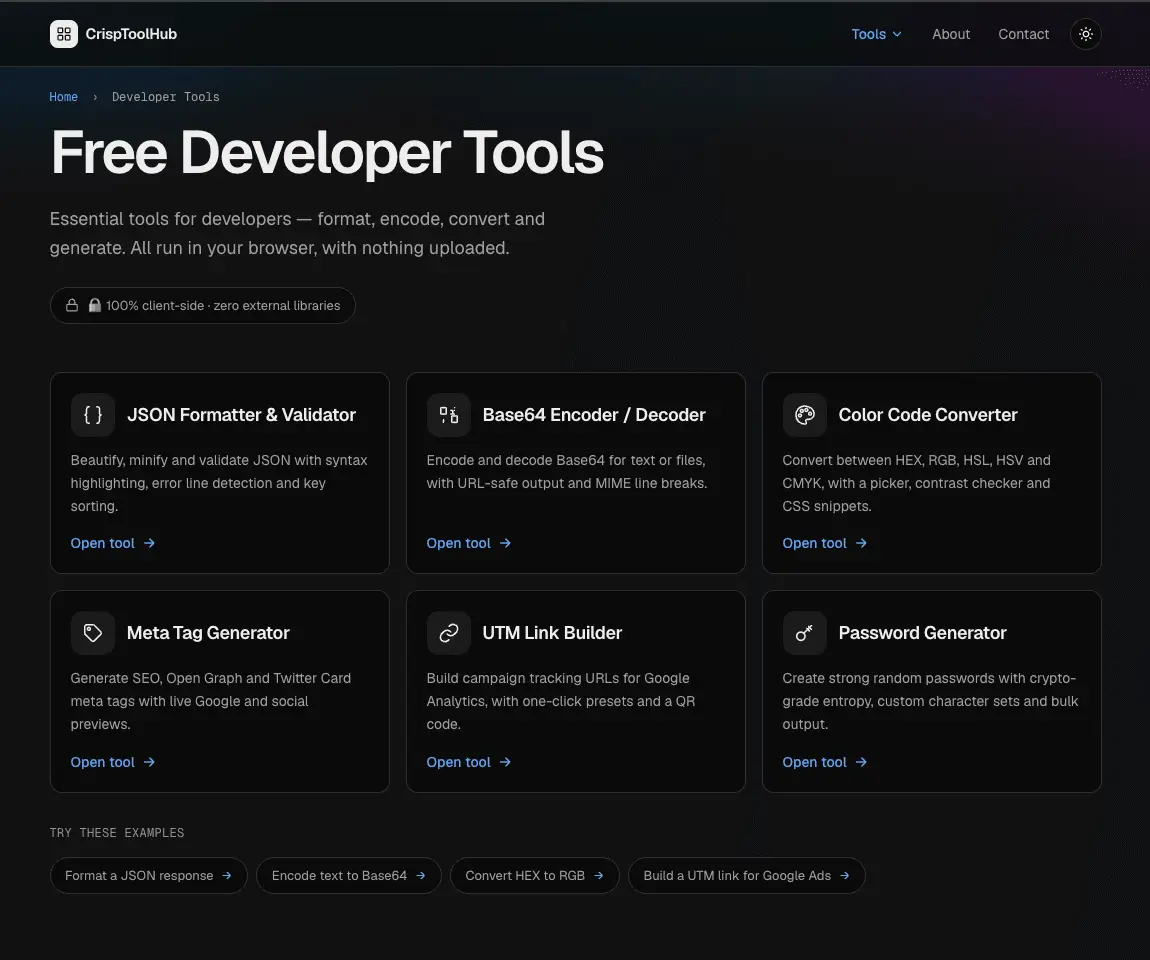Screen dimensions: 1150x960
Task: Open the Color Code Converter title
Action: (928, 415)
